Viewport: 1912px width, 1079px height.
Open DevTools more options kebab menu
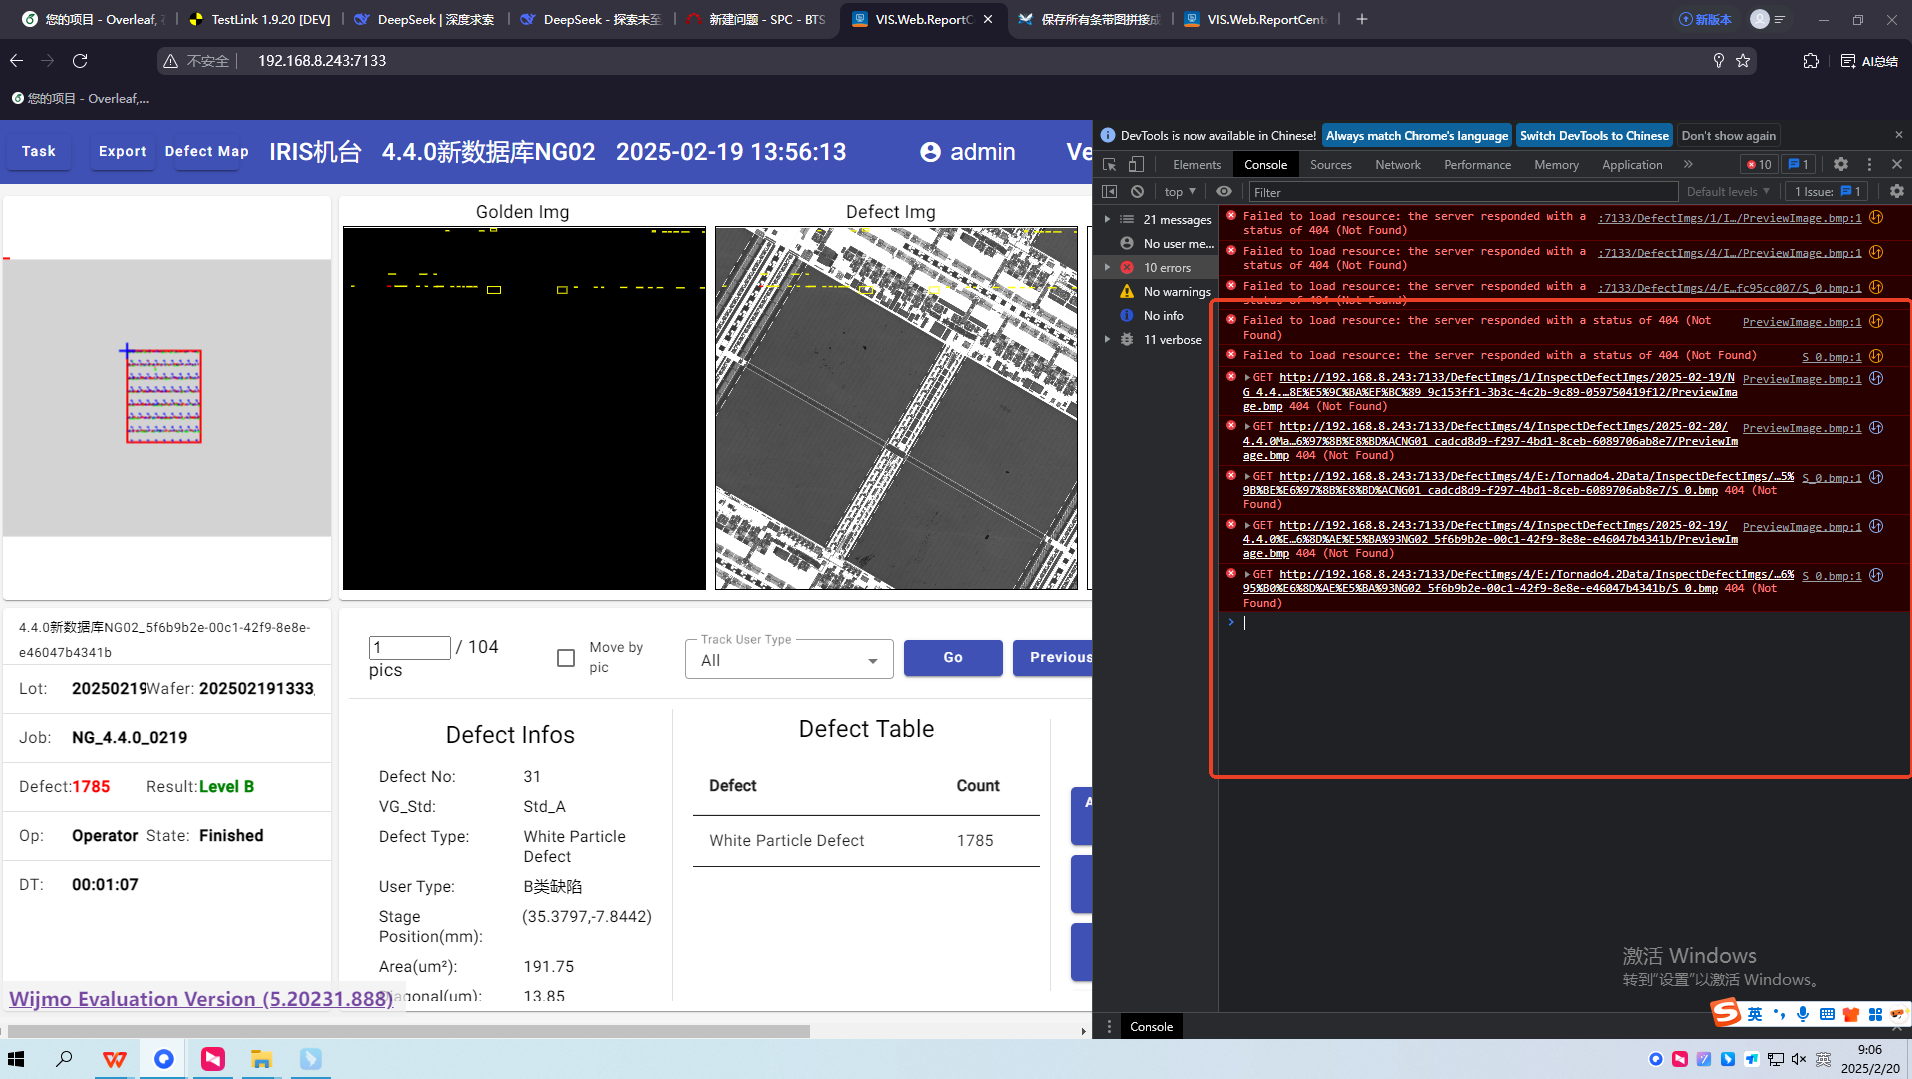[1869, 164]
